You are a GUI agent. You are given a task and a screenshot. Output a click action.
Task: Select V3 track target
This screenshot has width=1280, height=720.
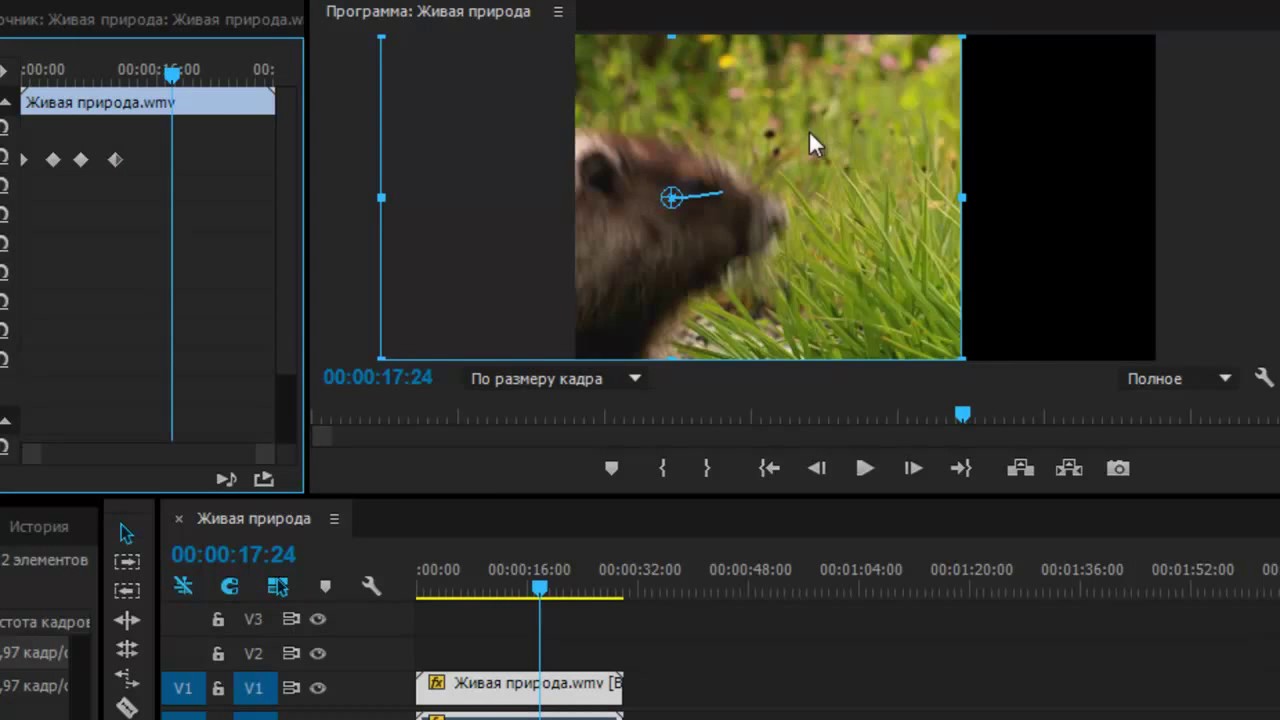[x=254, y=620]
